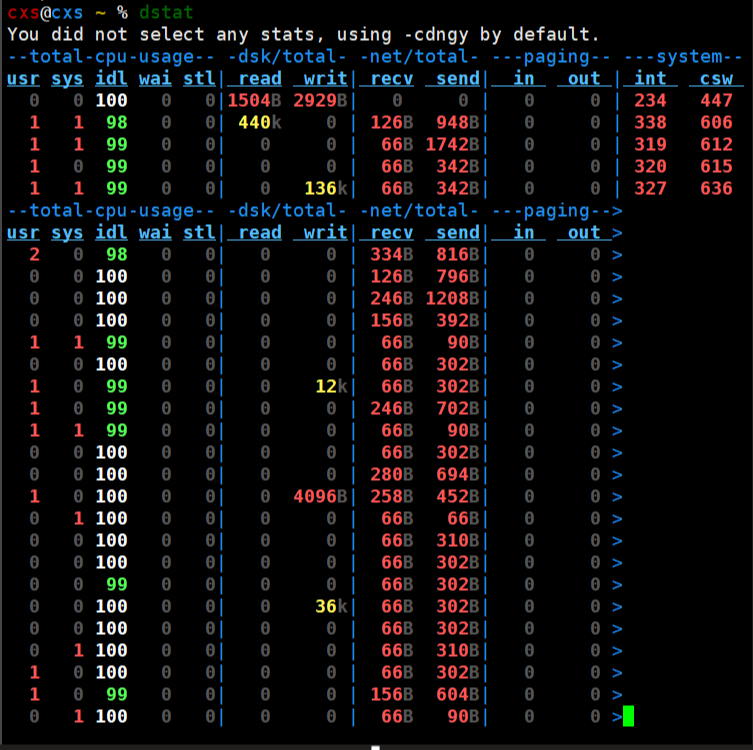This screenshot has height=750, width=753.
Task: Click '246B' recv in the 702B row
Action: point(391,409)
